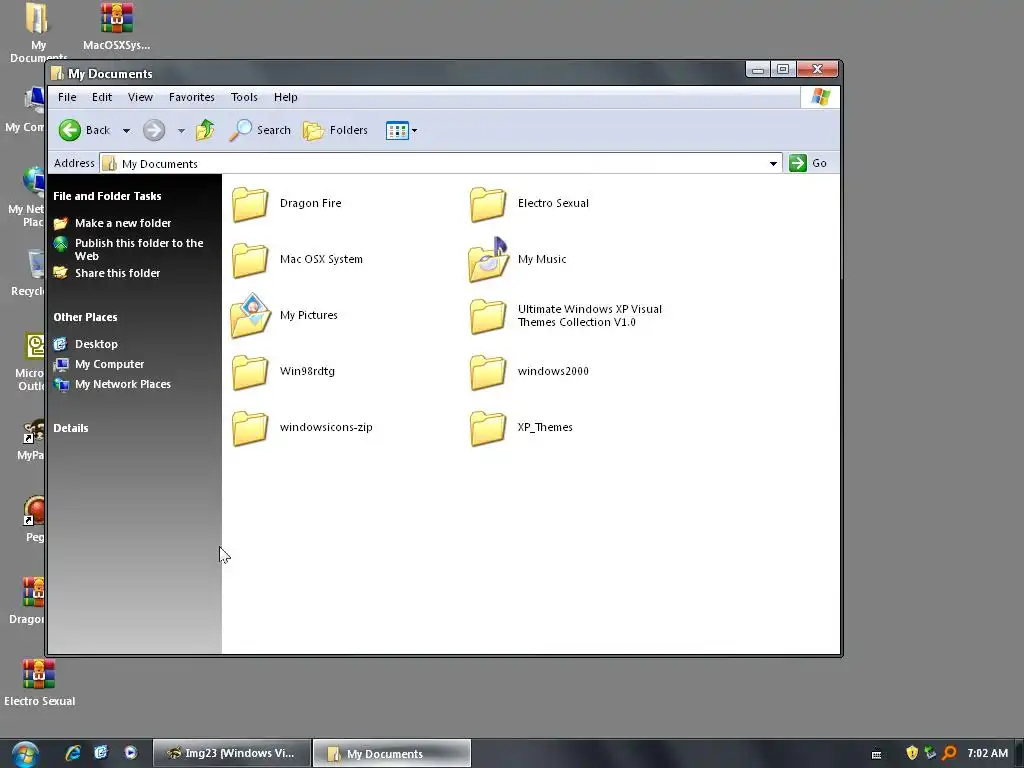1024x768 pixels.
Task: Click the Windows flag logo in menu bar
Action: click(820, 97)
